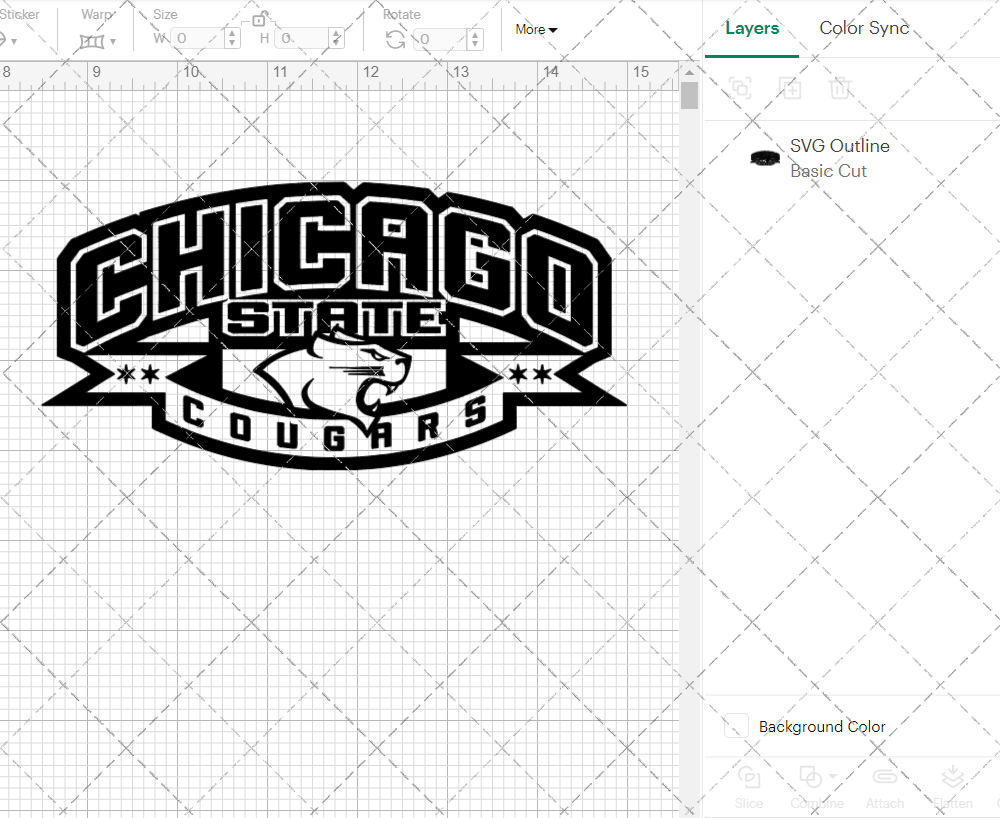Click the Sticker tool toggle arrow

coord(13,40)
